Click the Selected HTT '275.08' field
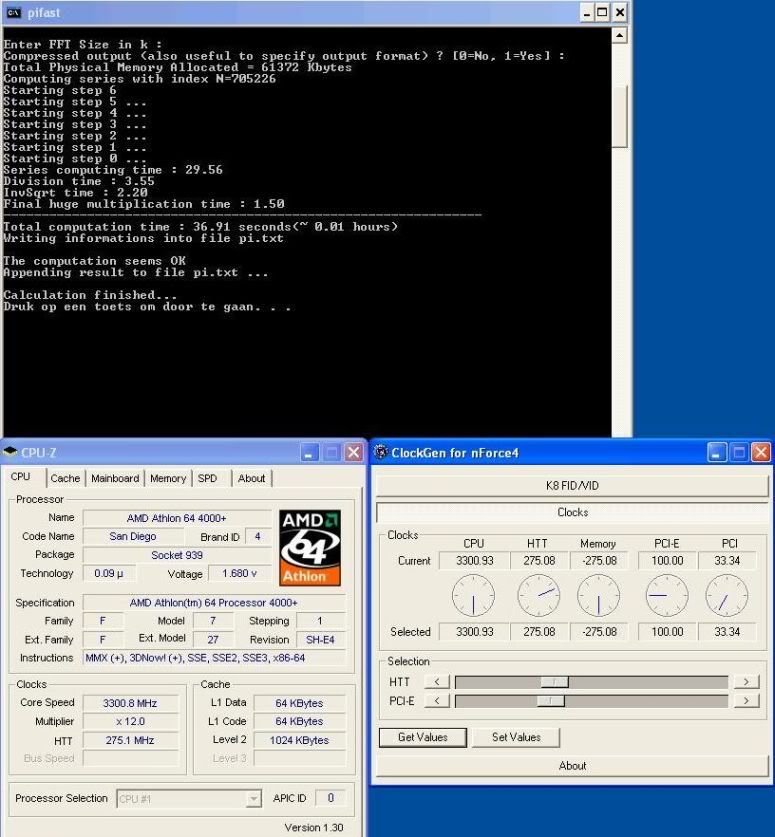Screen dimensions: 775x837 539,632
